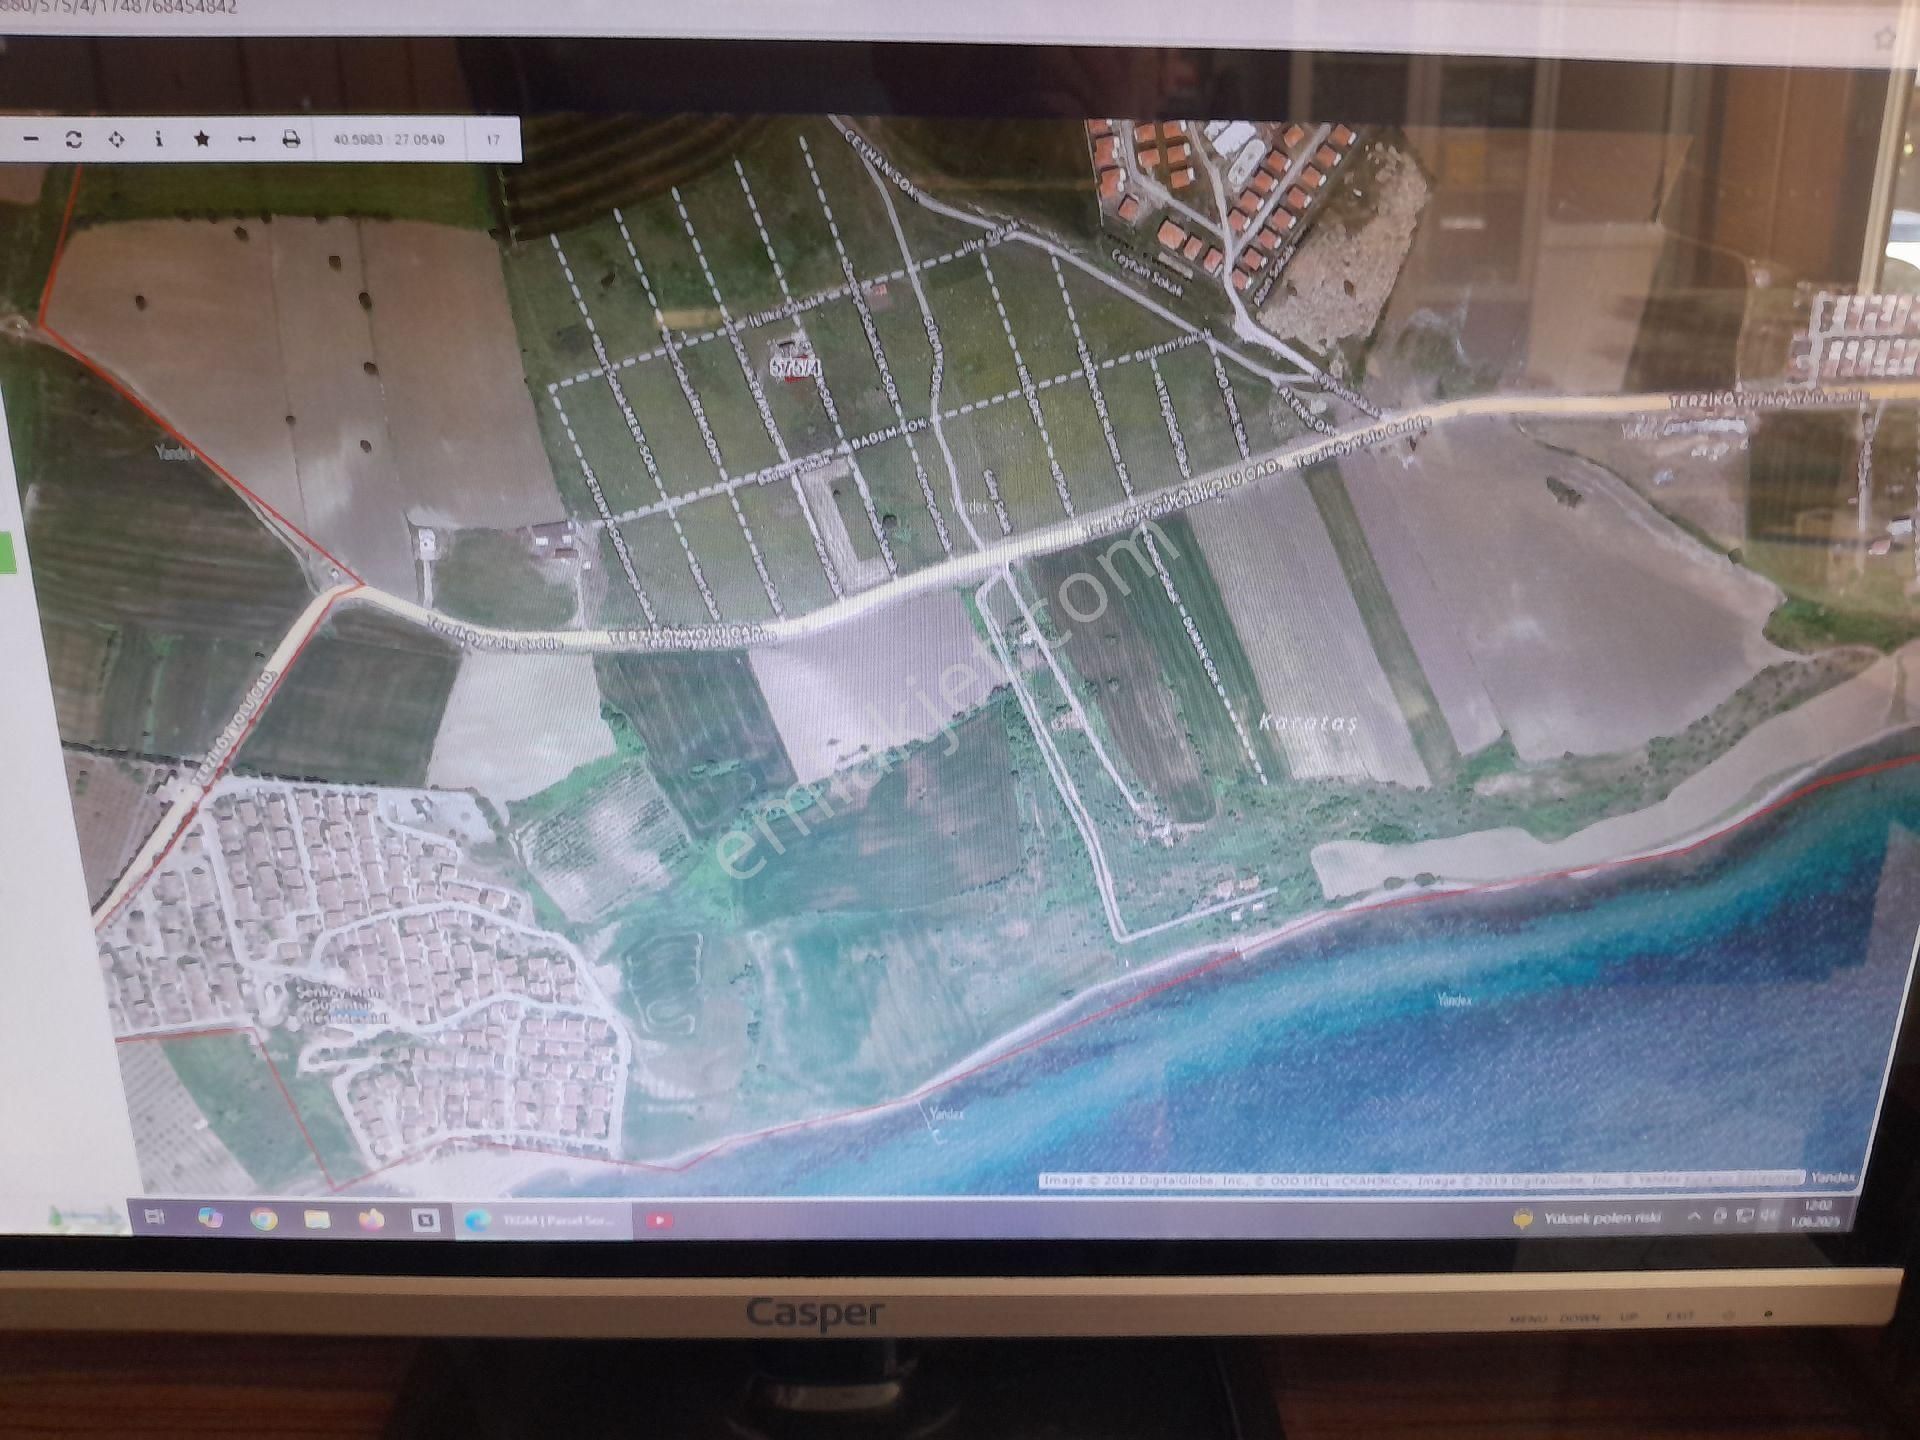Select the measure distance arrow tool
The width and height of the screenshot is (1920, 1440).
click(246, 140)
